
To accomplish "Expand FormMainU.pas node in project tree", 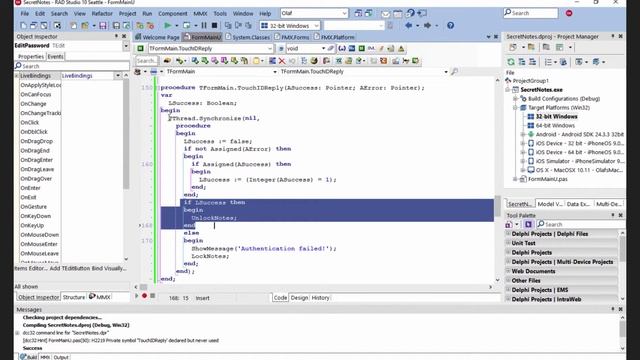I will (x=515, y=179).
